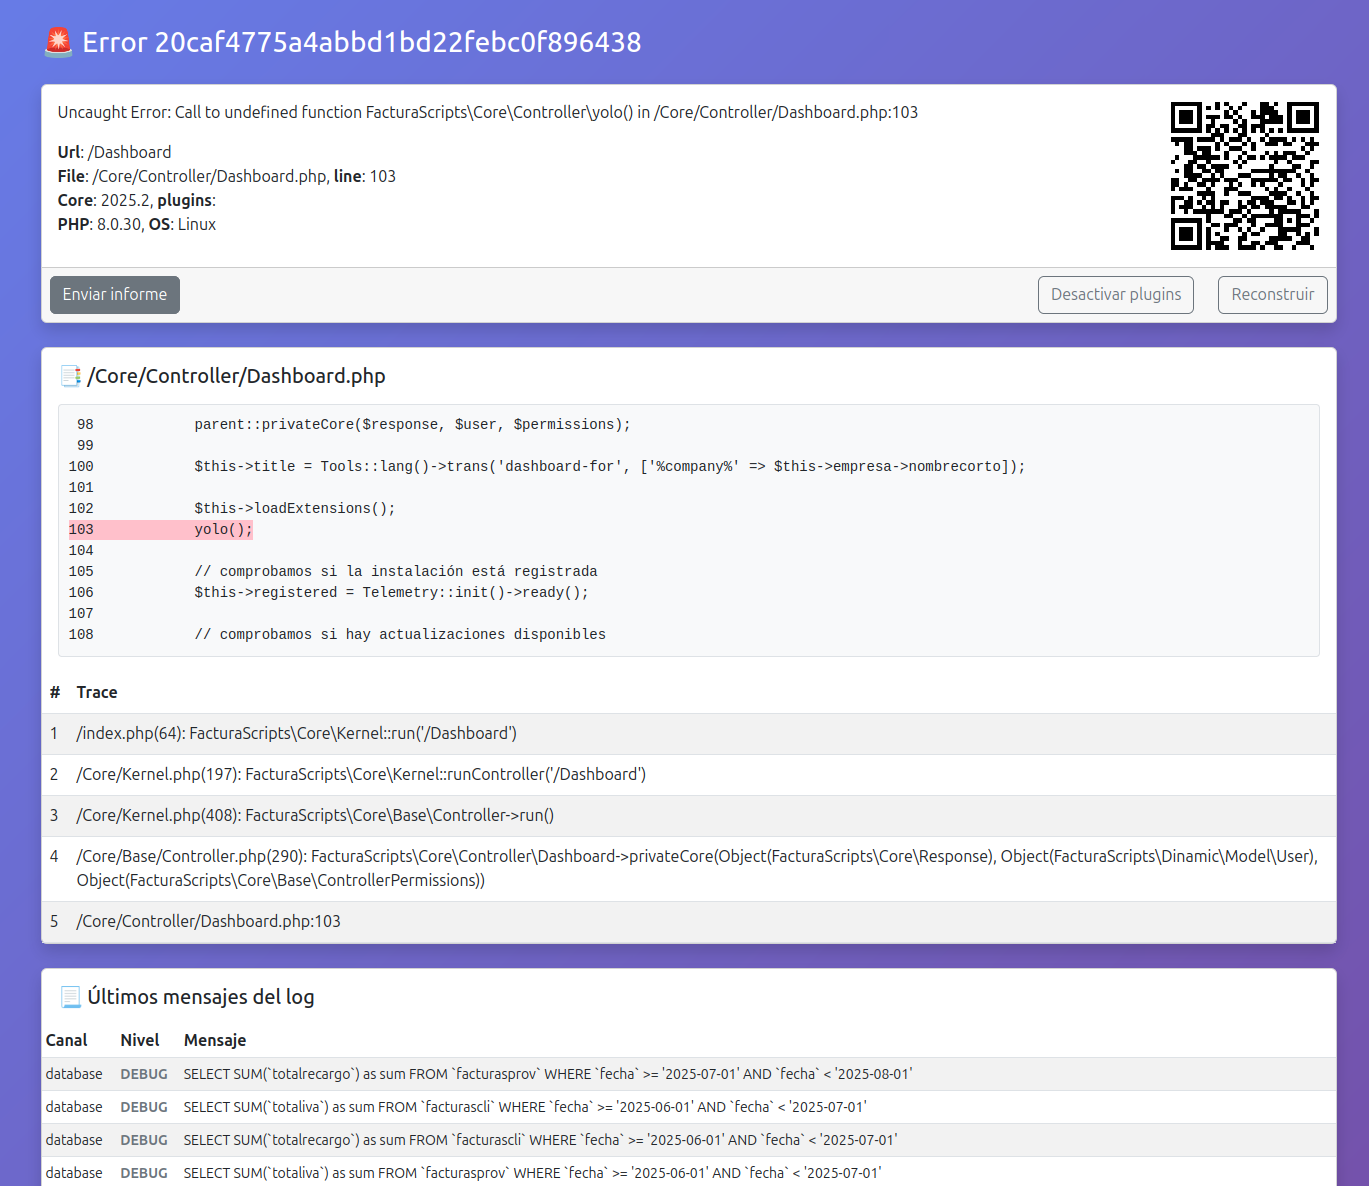The image size is (1369, 1186).
Task: Click the Canal column header
Action: tap(66, 1041)
